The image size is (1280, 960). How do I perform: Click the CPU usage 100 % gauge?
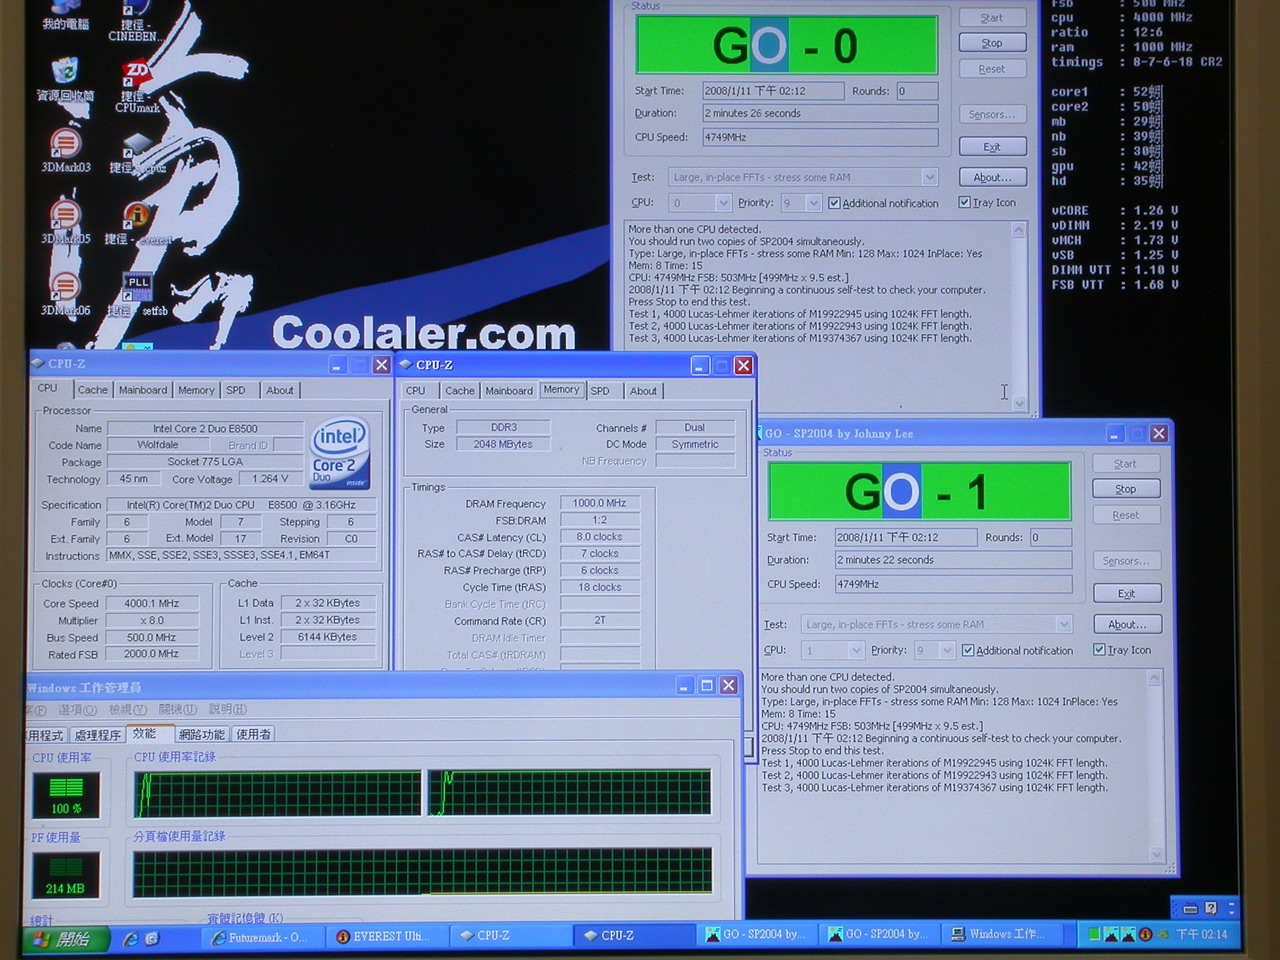[66, 796]
